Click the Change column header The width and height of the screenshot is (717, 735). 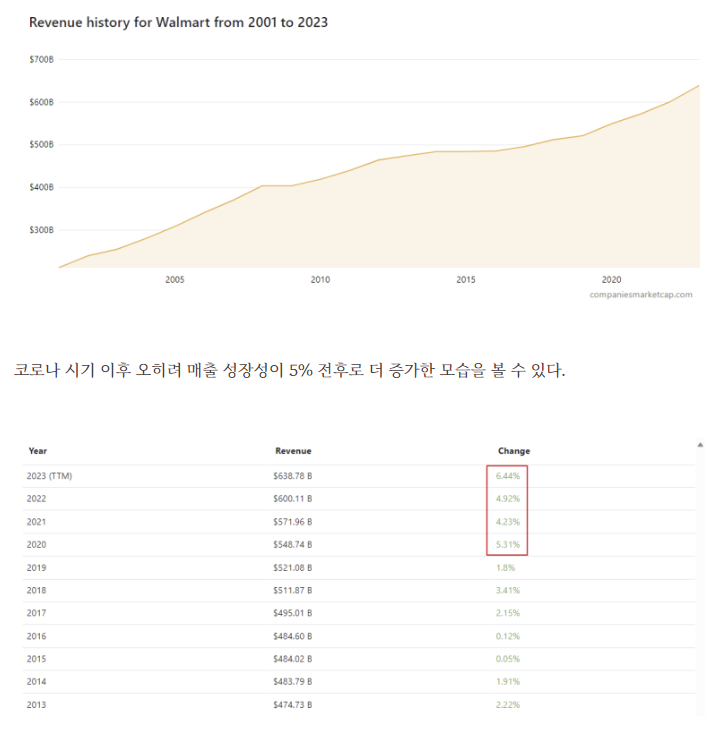514,451
